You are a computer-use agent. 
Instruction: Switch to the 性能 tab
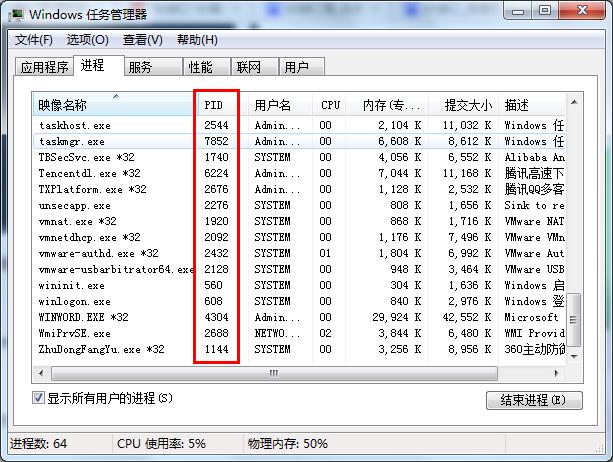coord(207,67)
